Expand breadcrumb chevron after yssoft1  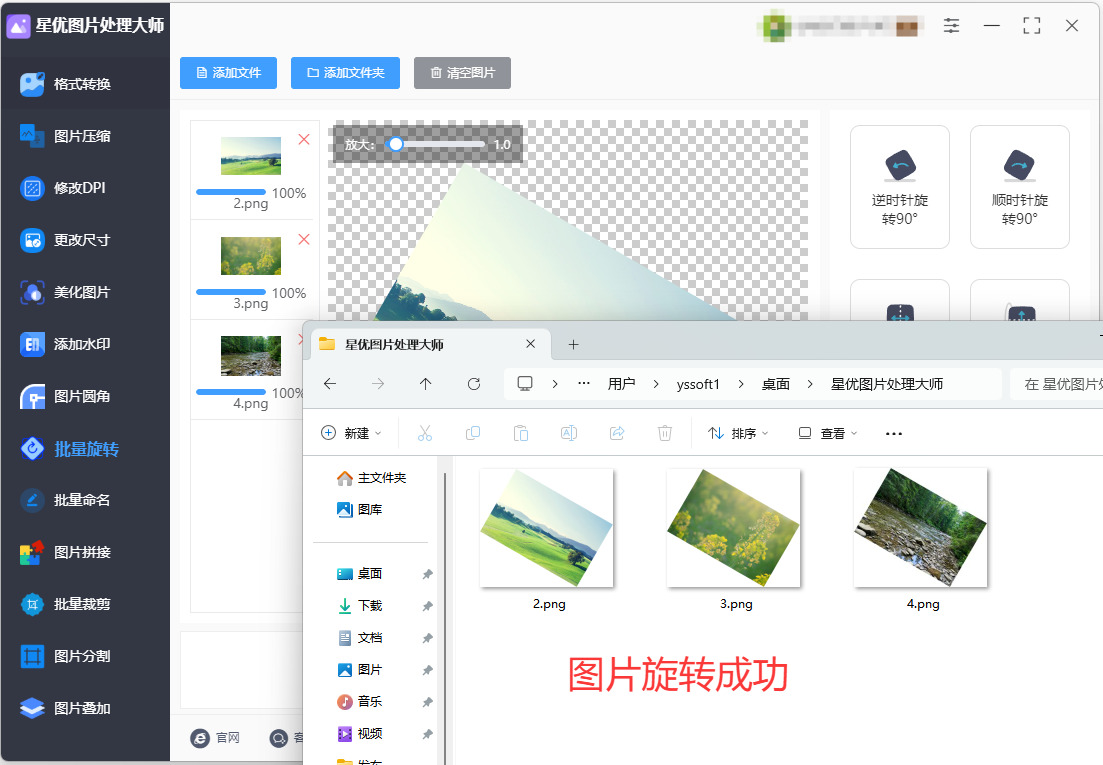pos(741,384)
